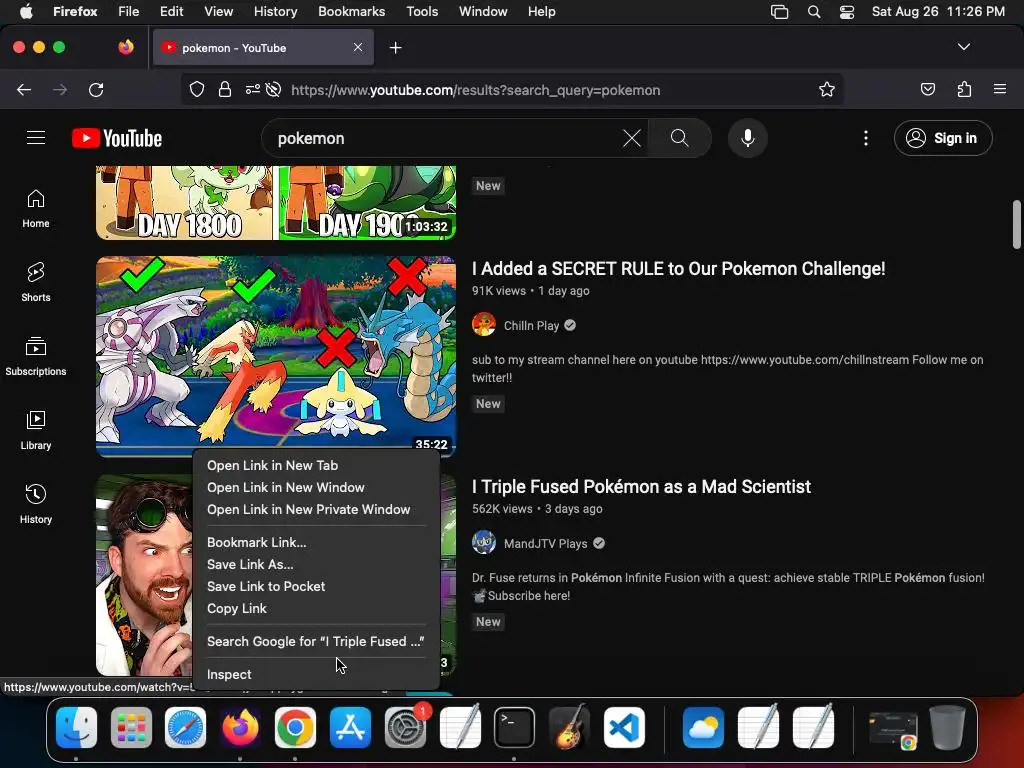The height and width of the screenshot is (768, 1024).
Task: Click the search magnifier button
Action: [x=680, y=138]
